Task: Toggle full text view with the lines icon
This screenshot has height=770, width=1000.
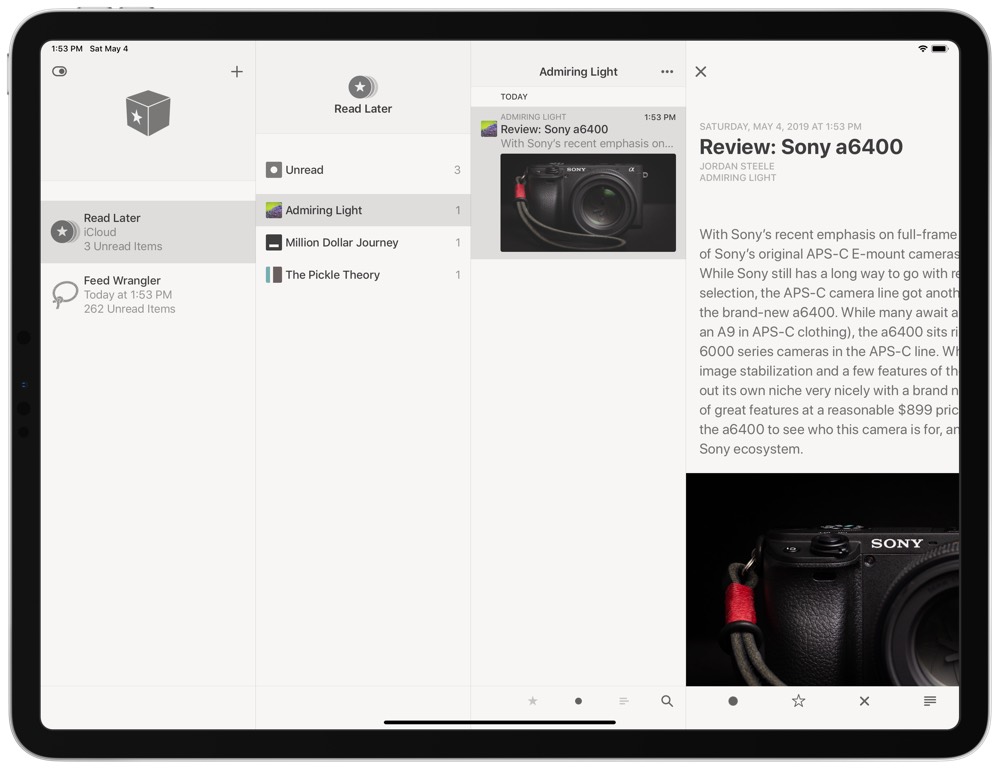Action: pos(930,701)
